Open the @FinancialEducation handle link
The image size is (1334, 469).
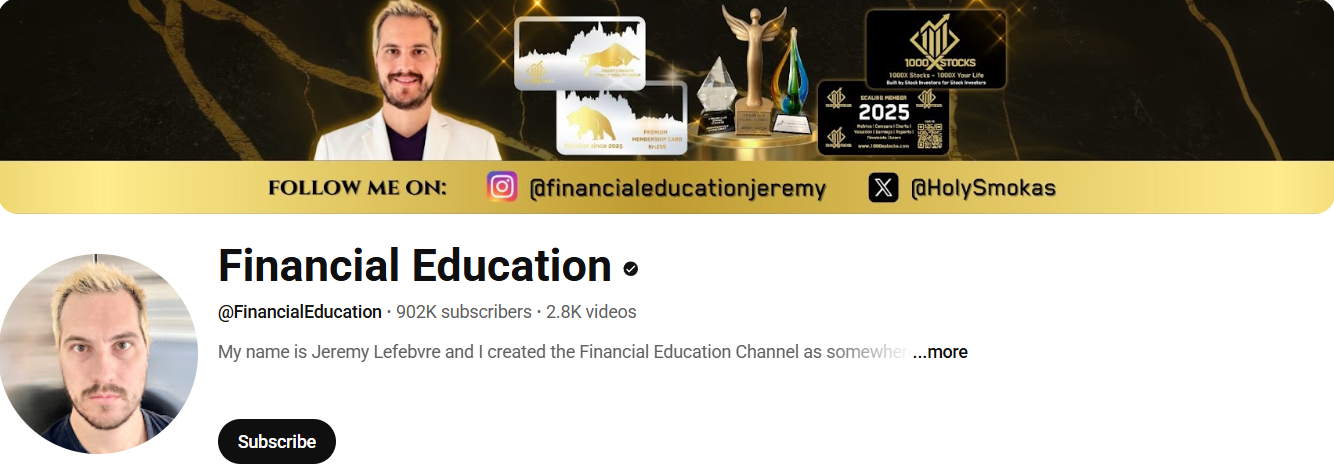point(300,312)
